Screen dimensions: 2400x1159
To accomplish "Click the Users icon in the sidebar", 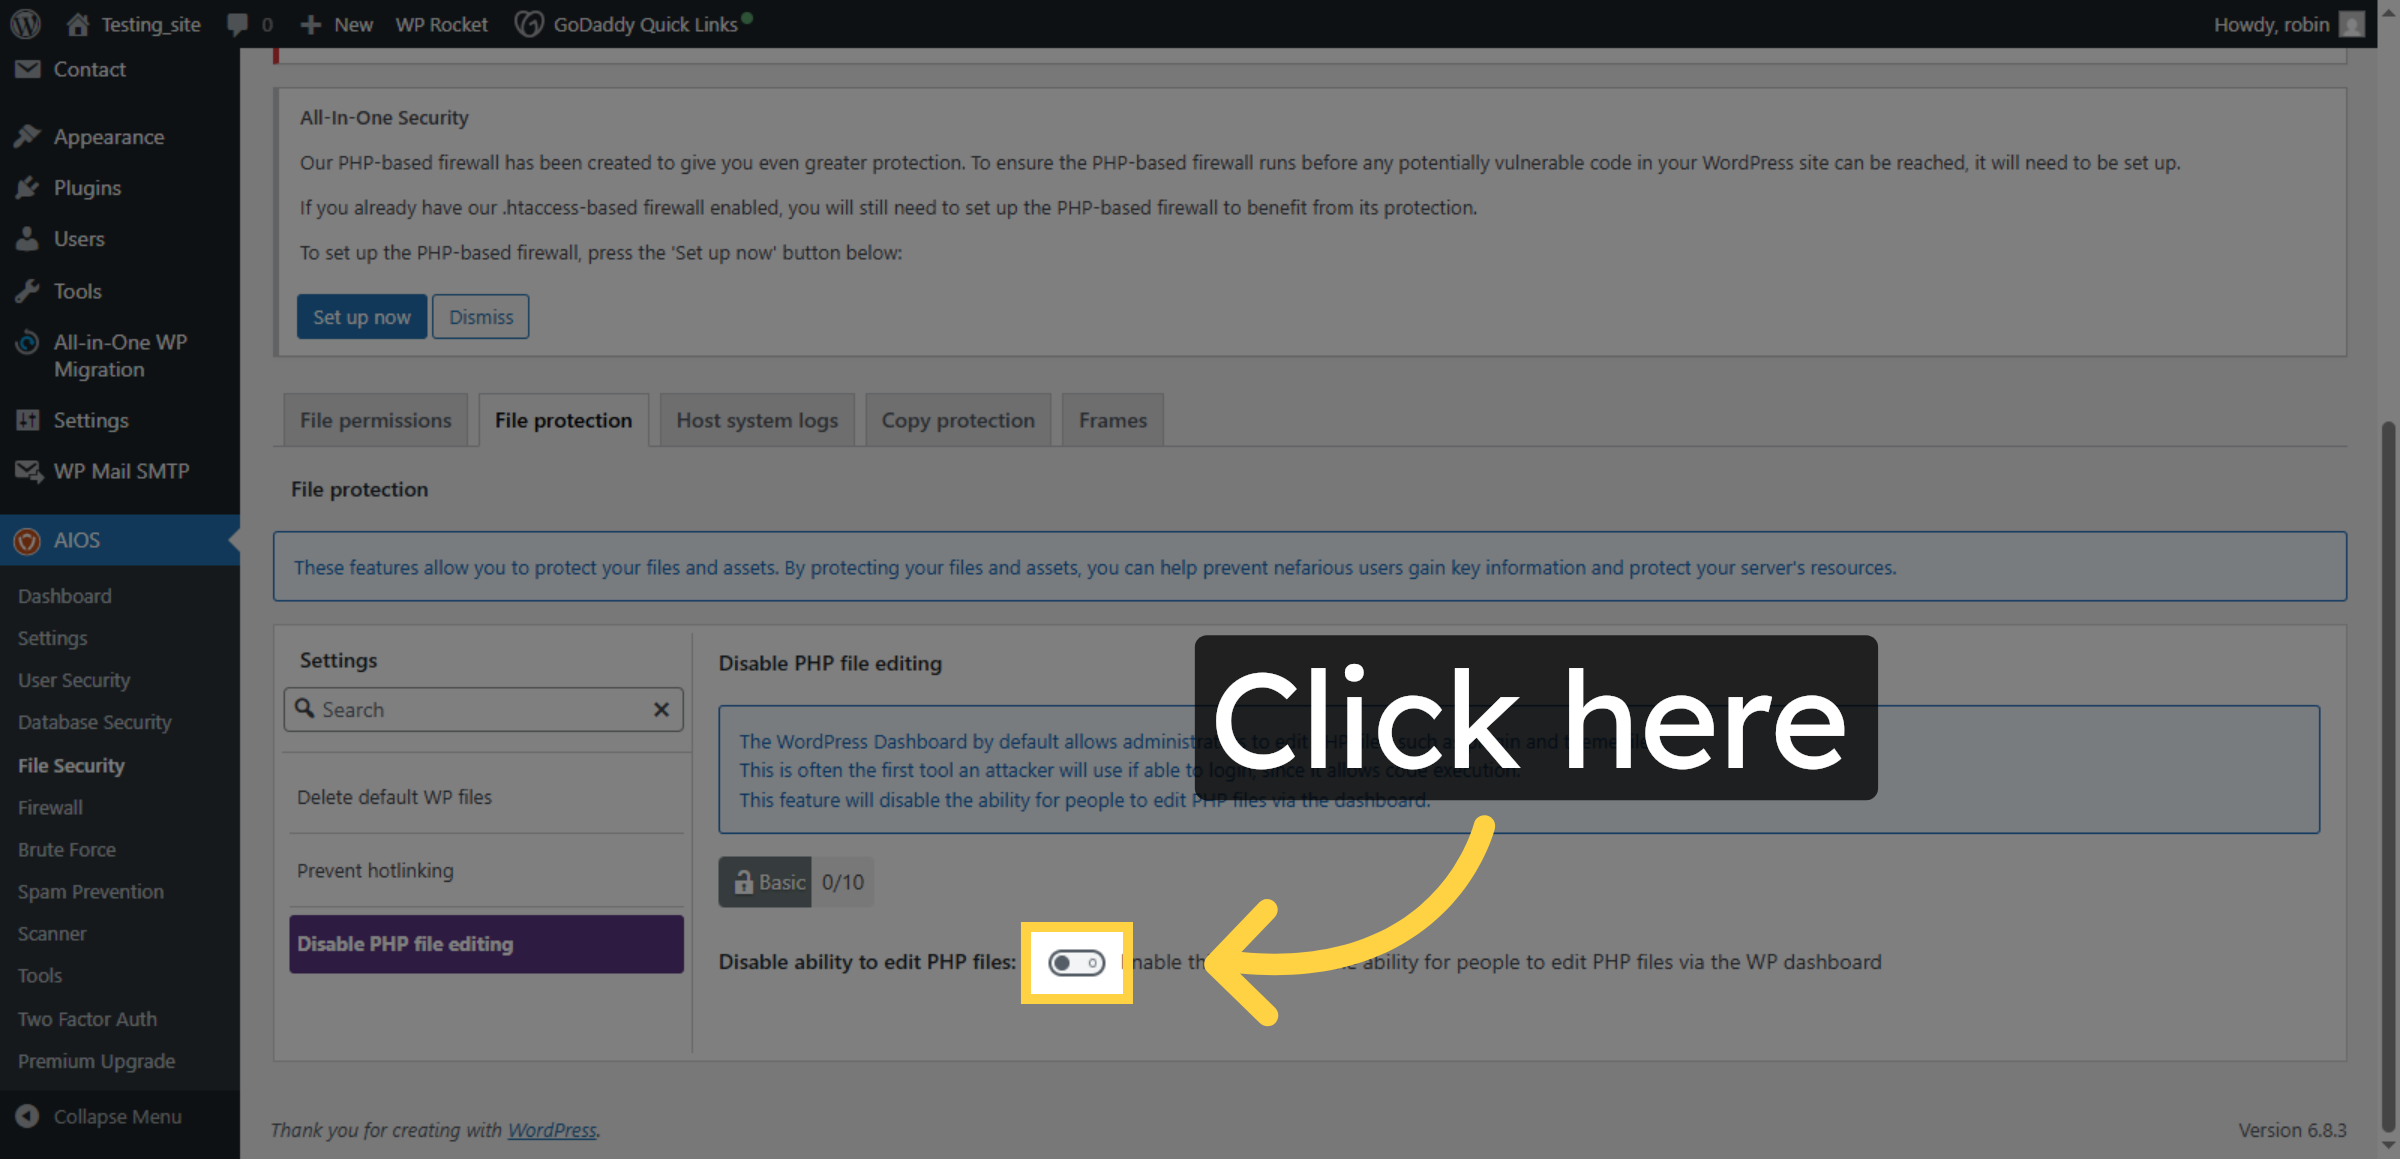I will click(27, 239).
